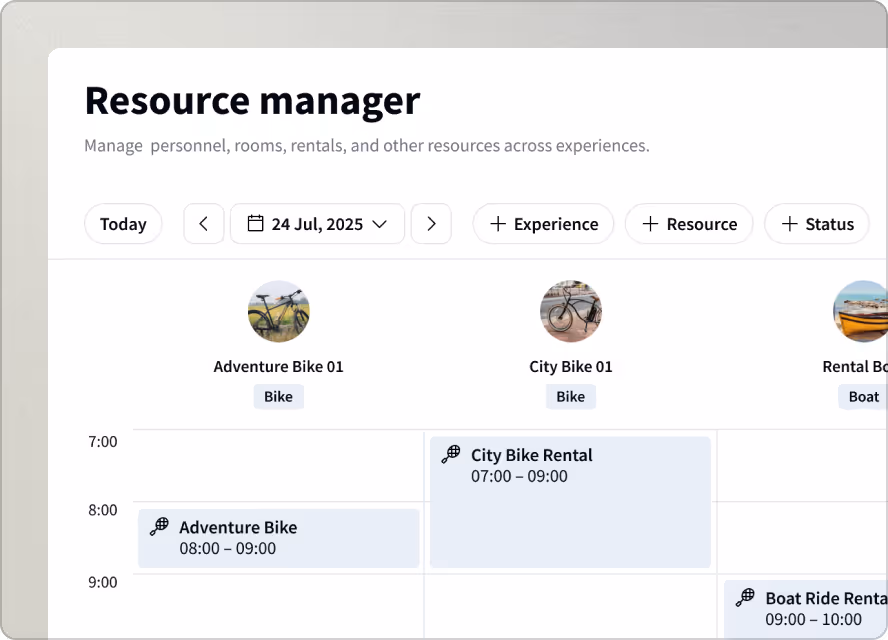Click racket icon on City Bike Rental
Screen dimensions: 888x640
pos(451,454)
